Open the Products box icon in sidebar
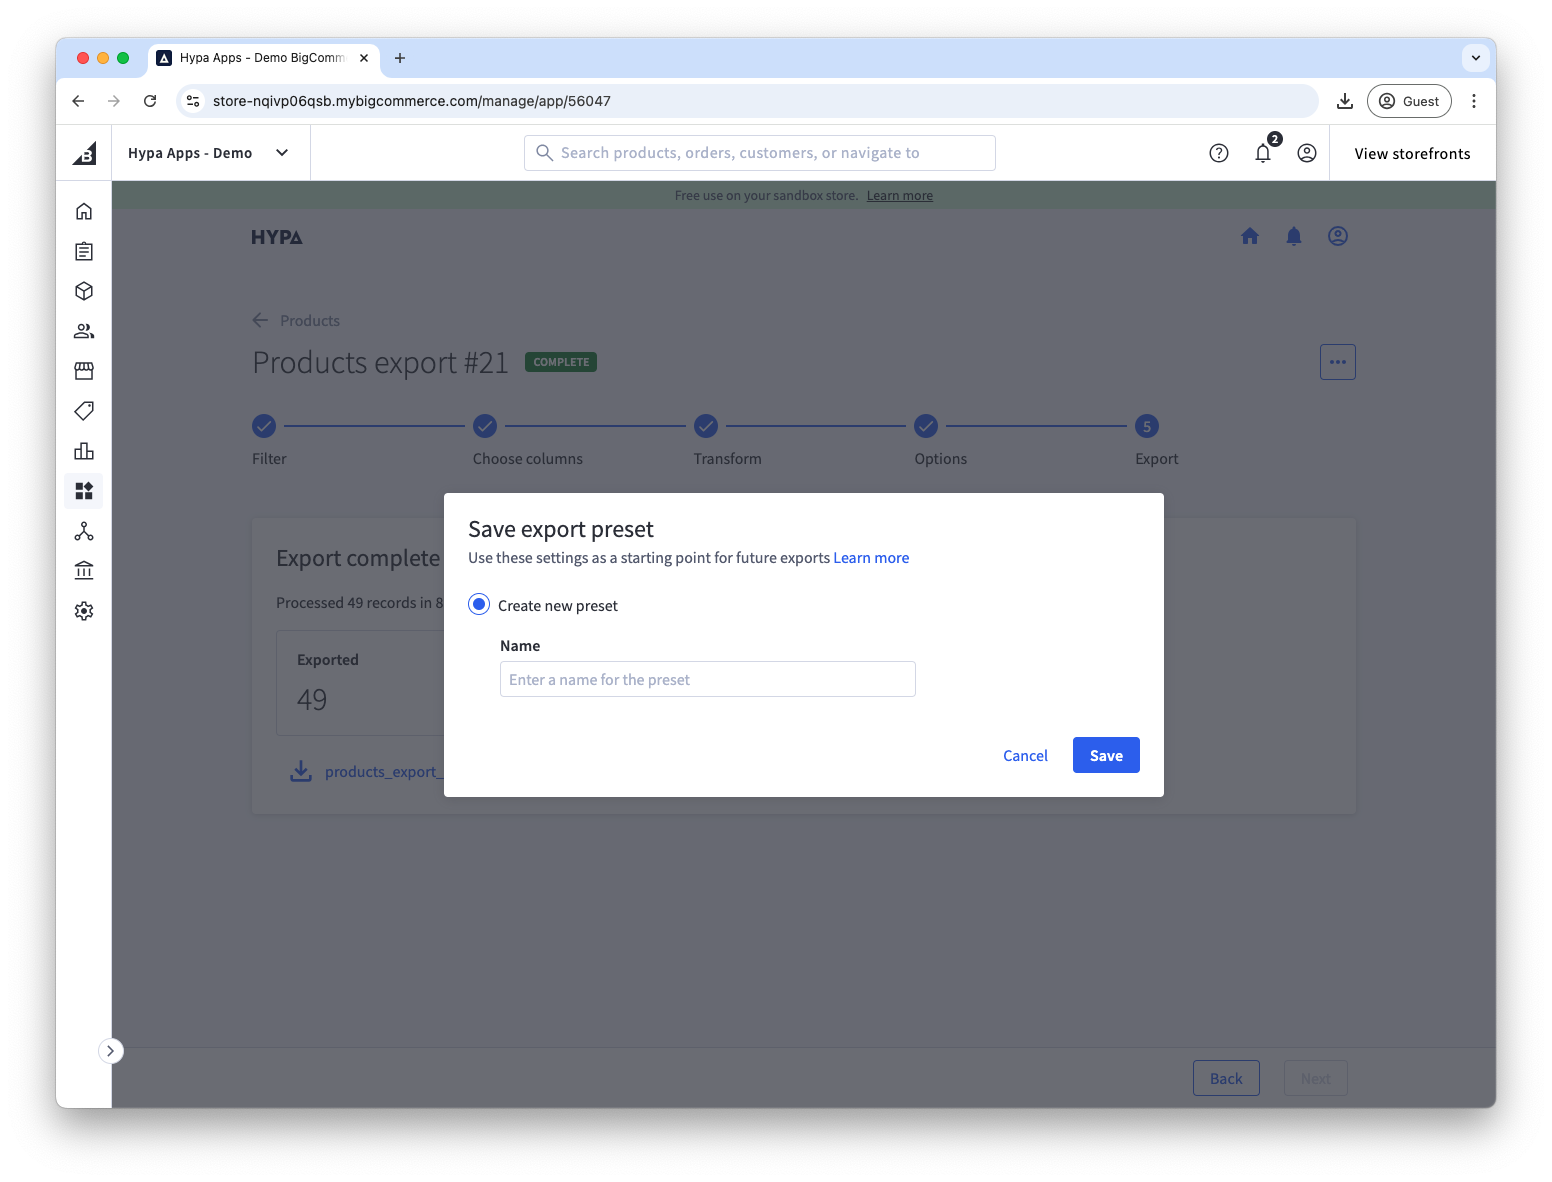The image size is (1552, 1182). coord(84,291)
